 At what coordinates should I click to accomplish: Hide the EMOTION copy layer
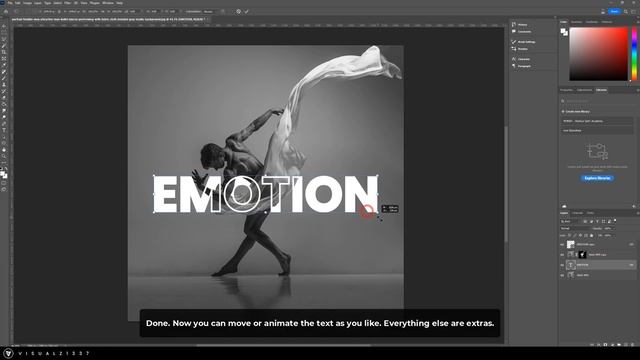[x=562, y=244]
